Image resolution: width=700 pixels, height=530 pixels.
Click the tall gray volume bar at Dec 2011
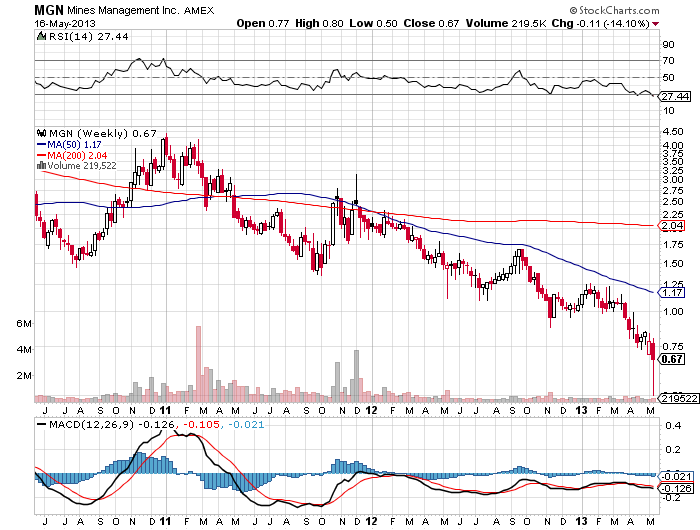click(x=356, y=376)
